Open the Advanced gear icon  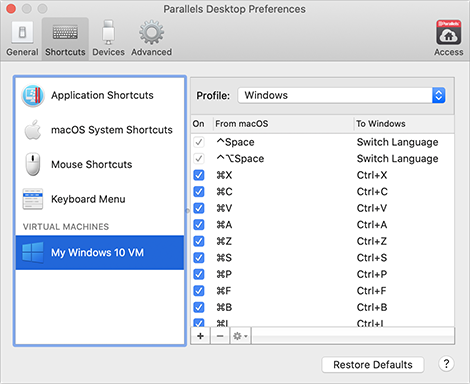(x=151, y=32)
